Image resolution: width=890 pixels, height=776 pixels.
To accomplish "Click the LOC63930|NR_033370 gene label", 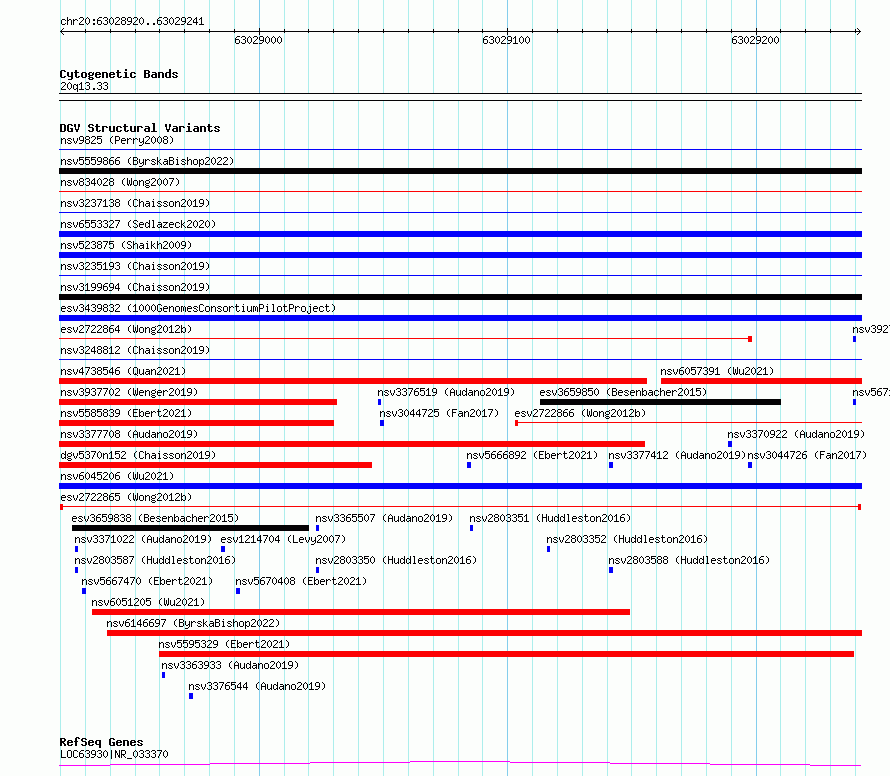I will 114,754.
